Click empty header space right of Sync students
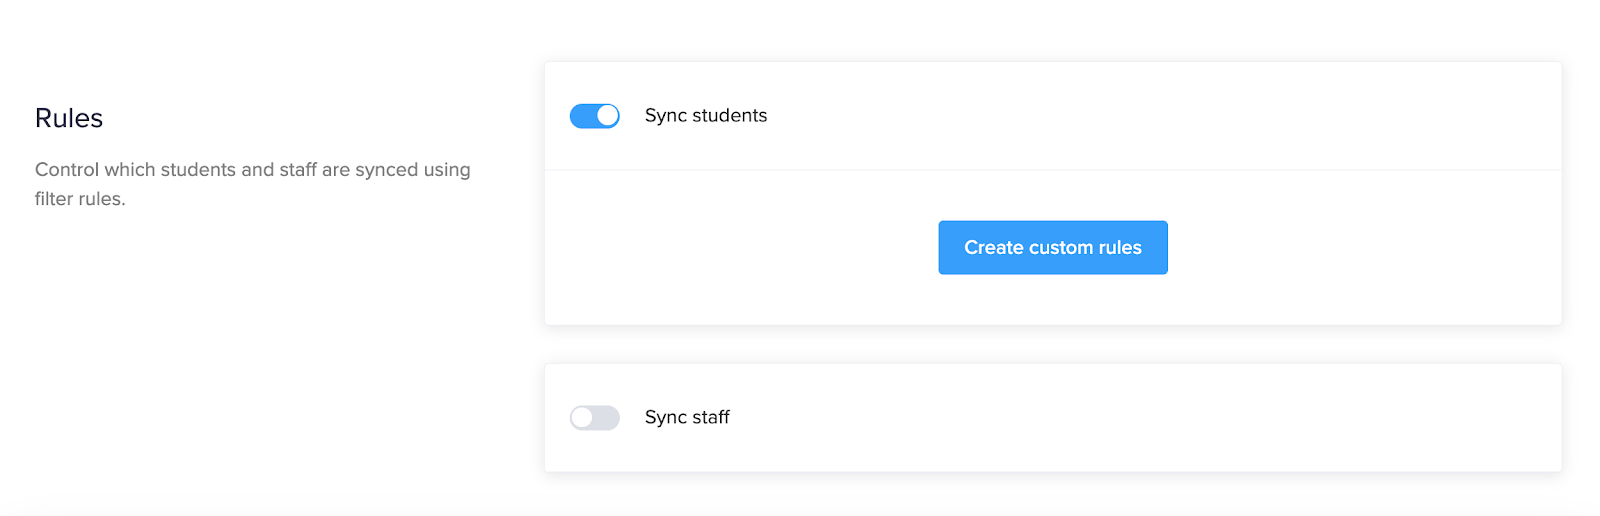This screenshot has width=1600, height=516. [1160, 116]
